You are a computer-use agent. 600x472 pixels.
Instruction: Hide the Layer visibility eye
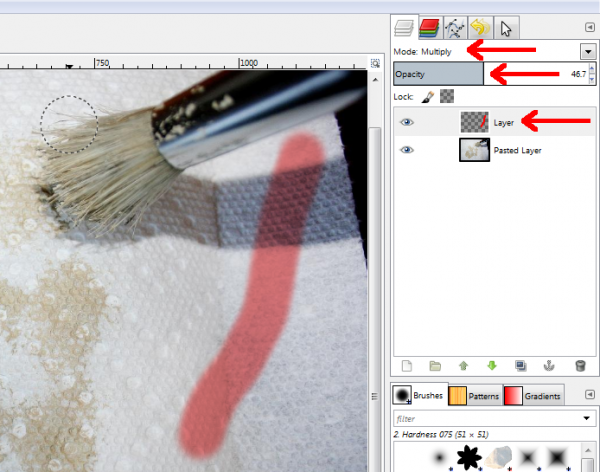pyautogui.click(x=407, y=122)
